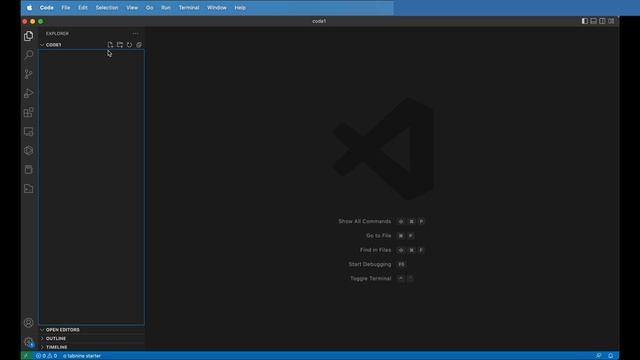This screenshot has width=640, height=360.
Task: Open the Run and Debug view icon
Action: pos(29,93)
